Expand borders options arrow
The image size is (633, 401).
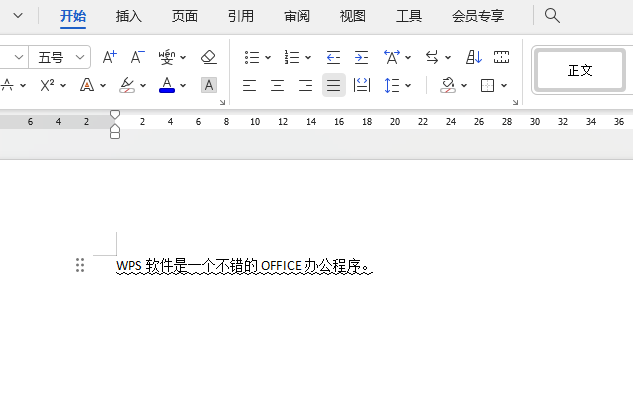tap(504, 86)
